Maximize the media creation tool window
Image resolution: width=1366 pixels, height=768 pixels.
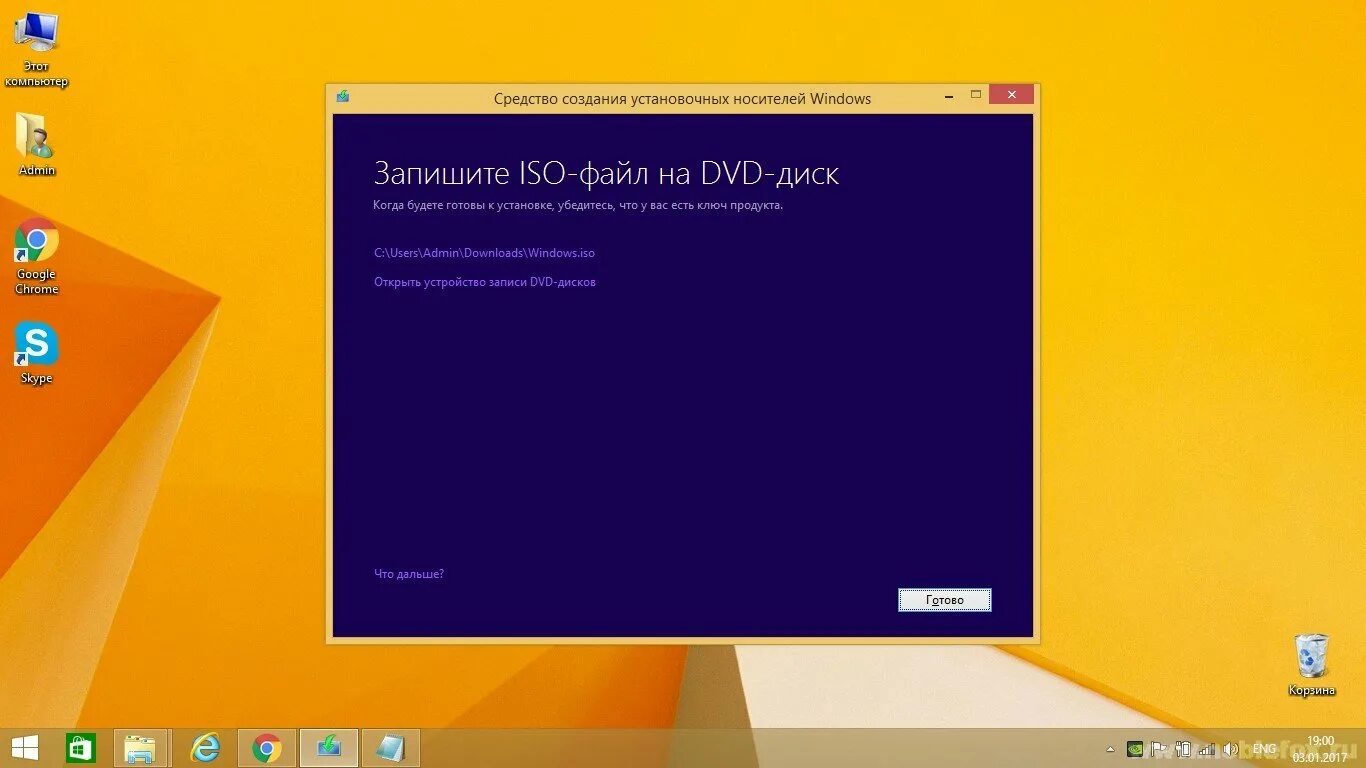coord(976,95)
